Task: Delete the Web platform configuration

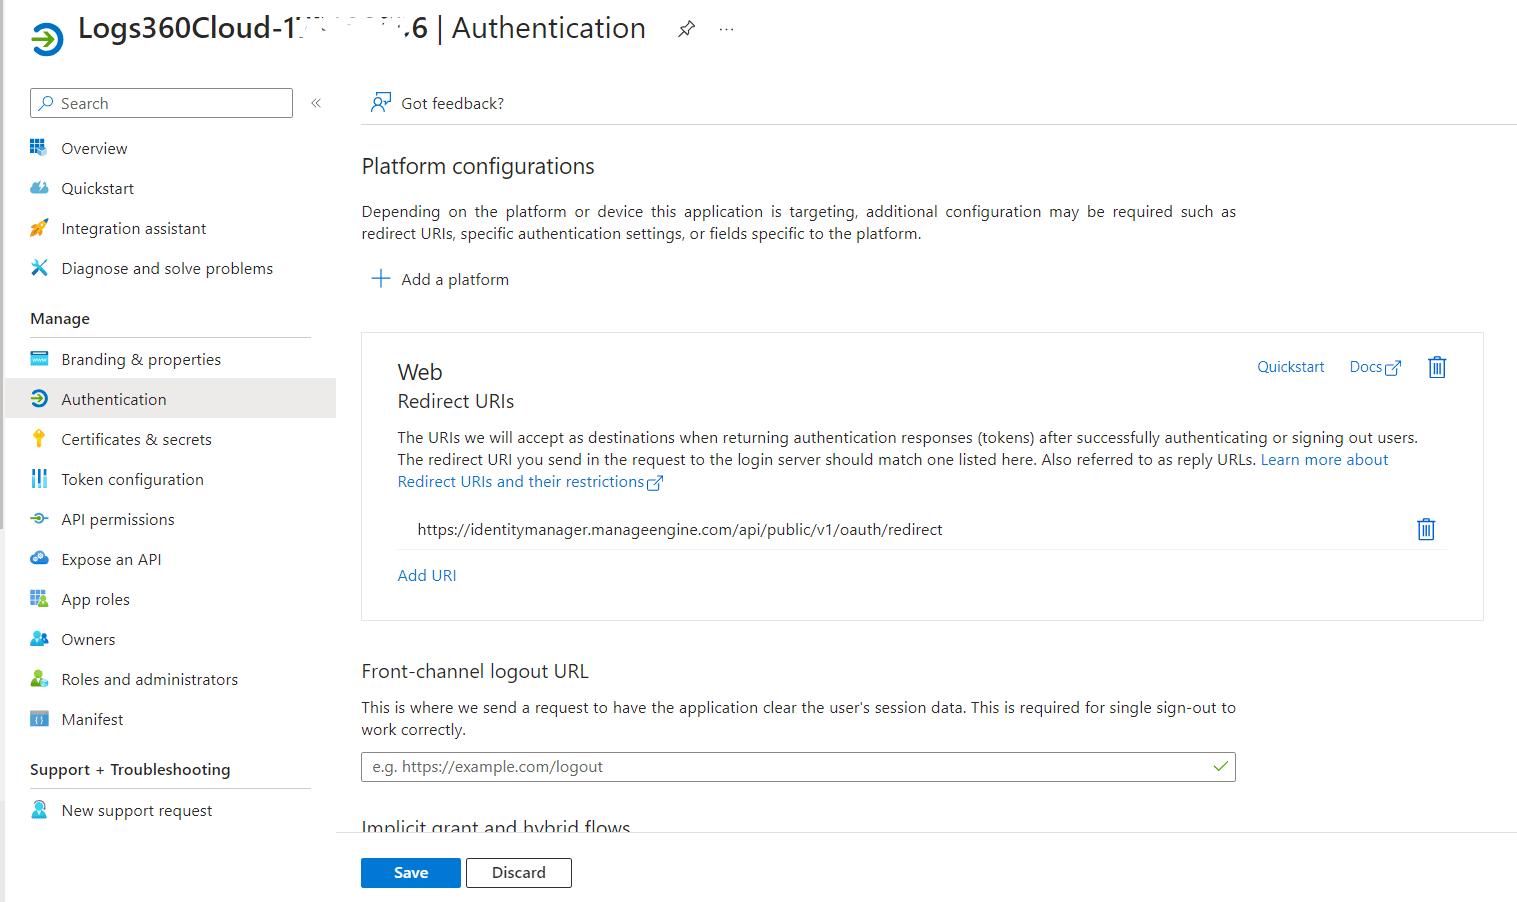Action: (1437, 367)
